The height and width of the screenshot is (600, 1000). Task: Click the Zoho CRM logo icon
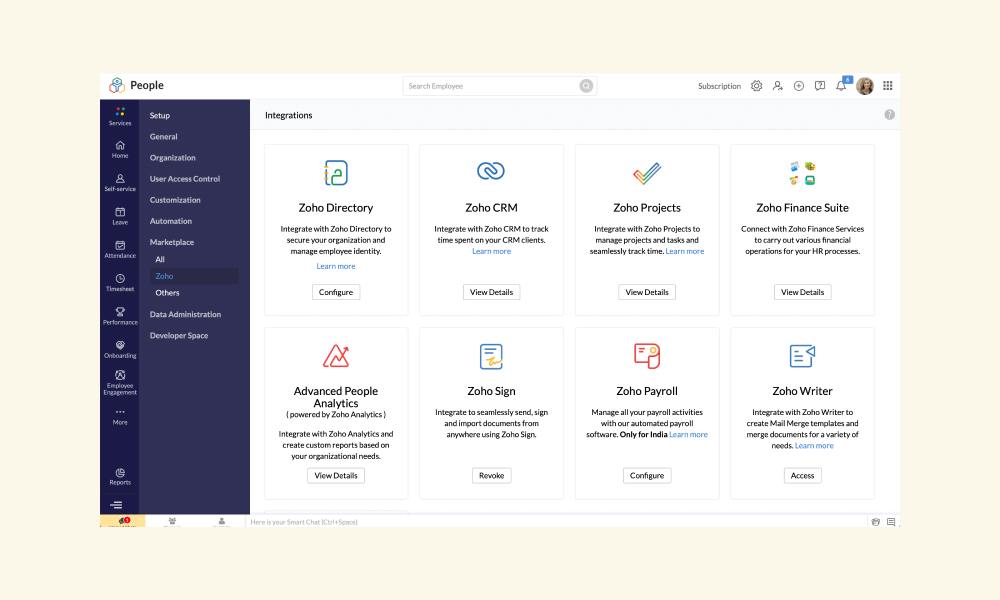click(x=491, y=171)
